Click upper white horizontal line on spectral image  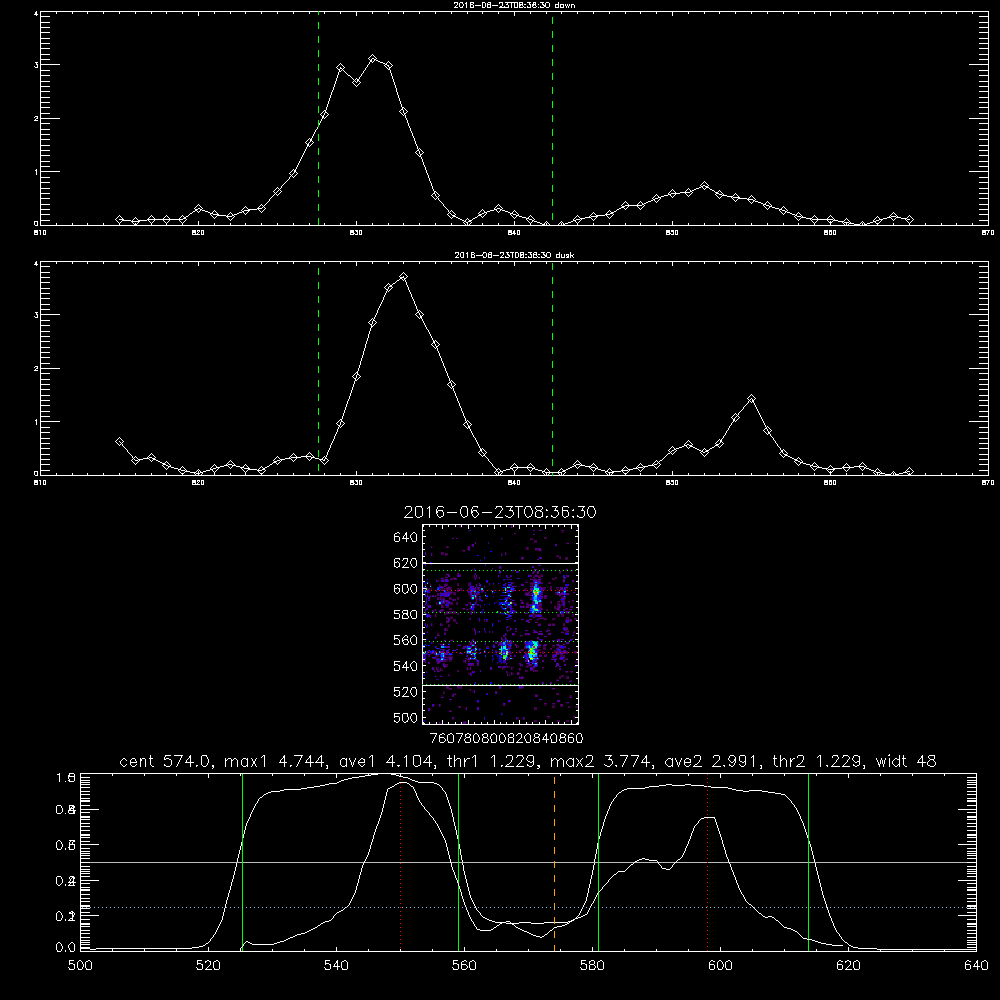click(501, 563)
